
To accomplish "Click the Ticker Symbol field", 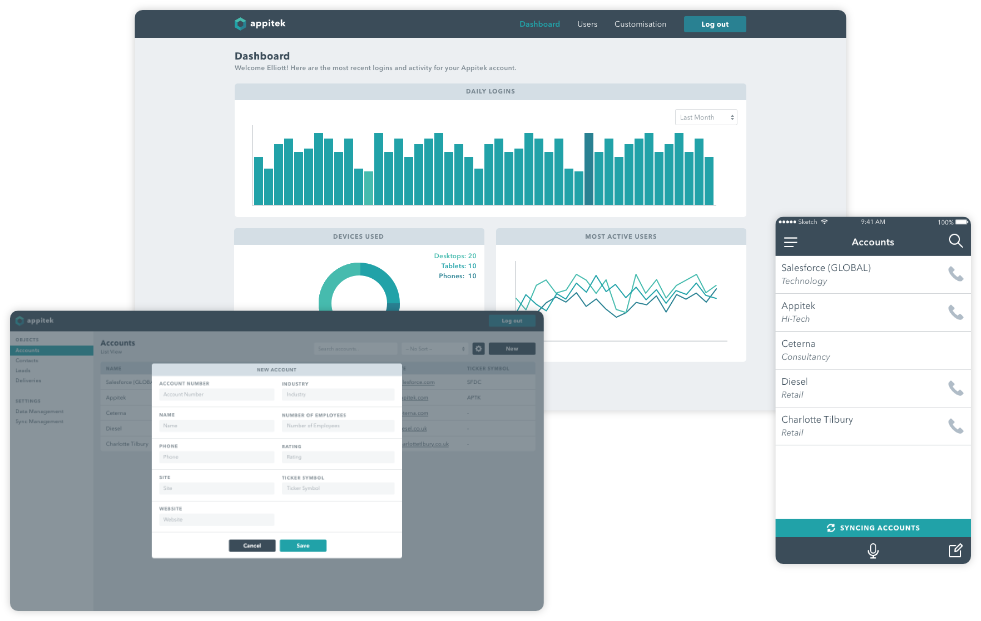I will pyautogui.click(x=338, y=488).
